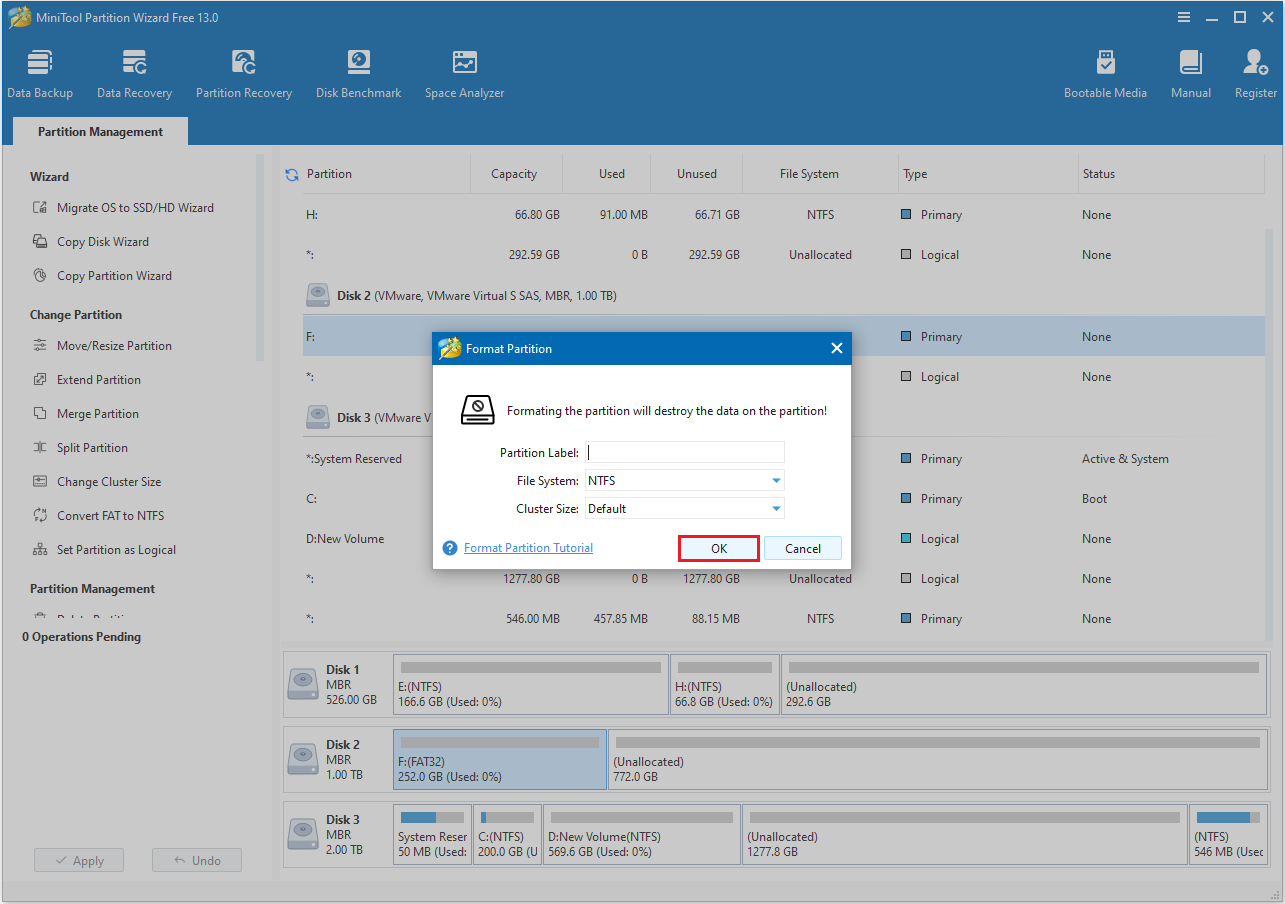
Task: Open Partition Recovery
Action: pyautogui.click(x=243, y=70)
